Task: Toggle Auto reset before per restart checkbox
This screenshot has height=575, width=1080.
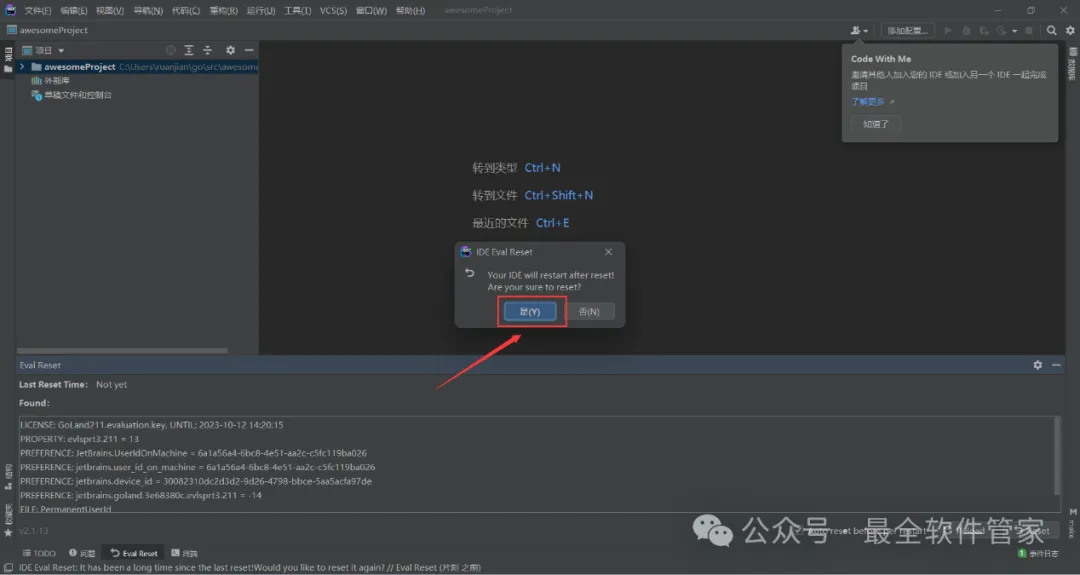Action: point(800,531)
